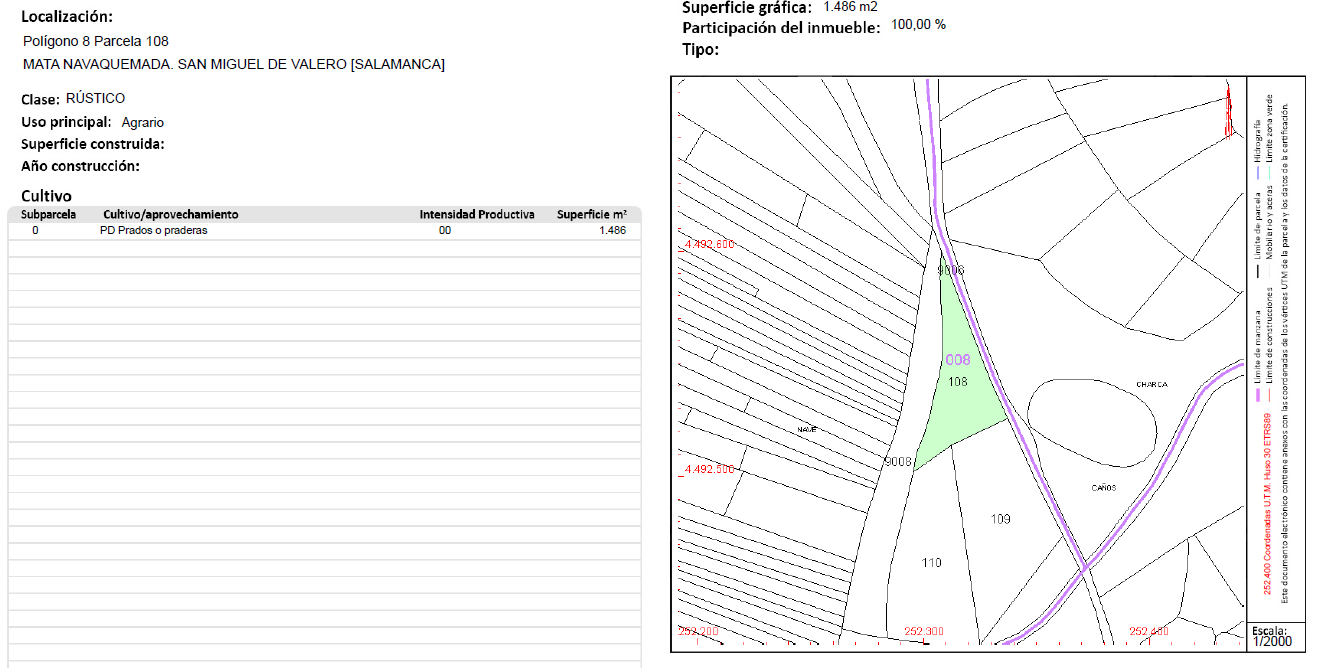Click the Intensidad Productiva column header

click(476, 215)
